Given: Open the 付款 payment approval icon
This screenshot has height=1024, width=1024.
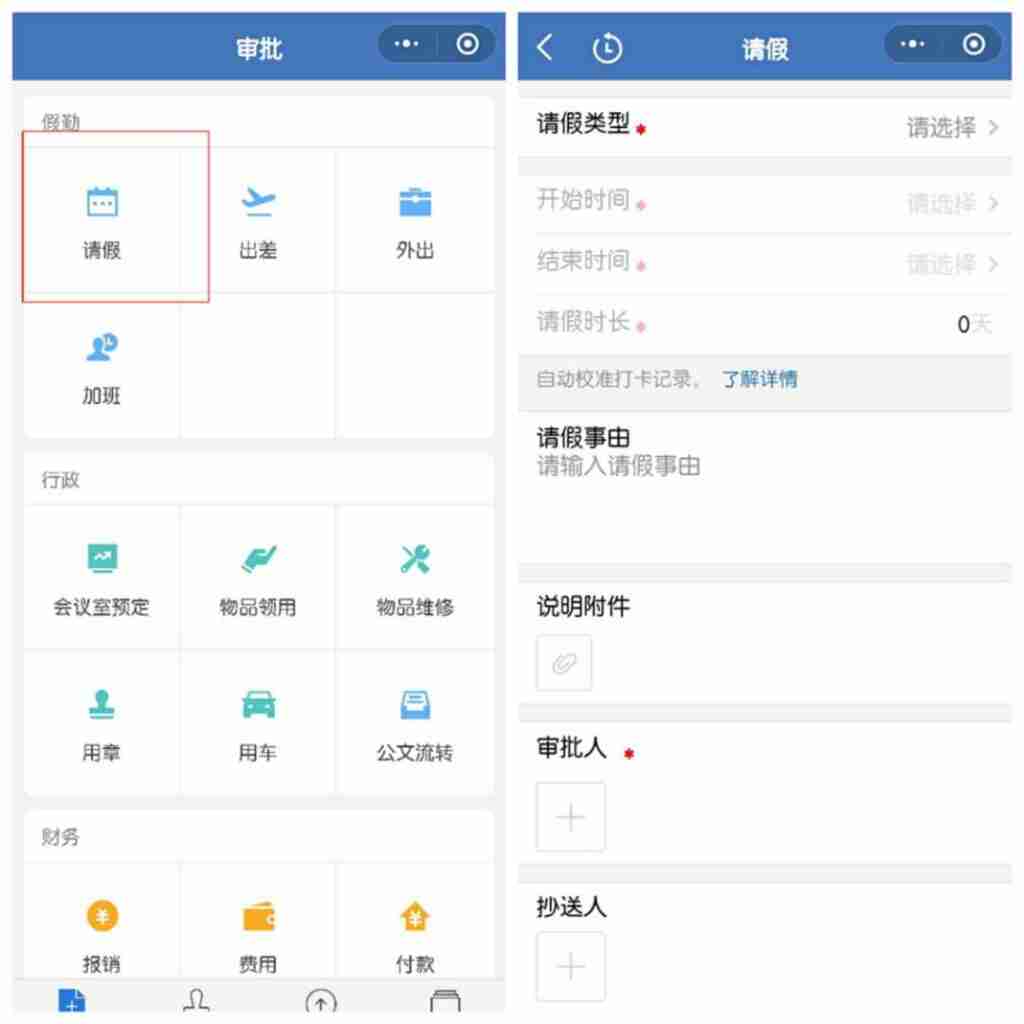Looking at the screenshot, I should click(x=414, y=935).
